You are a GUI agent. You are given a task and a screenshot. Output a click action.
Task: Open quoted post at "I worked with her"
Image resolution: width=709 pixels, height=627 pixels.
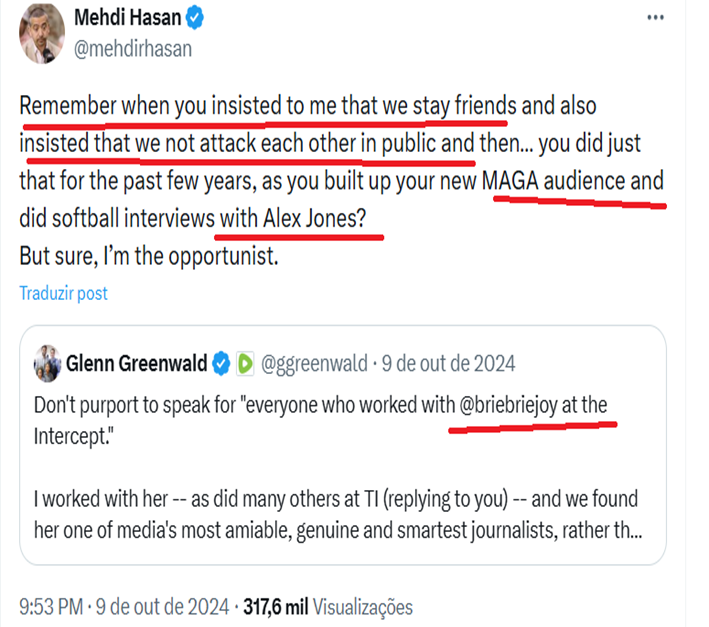pyautogui.click(x=336, y=498)
